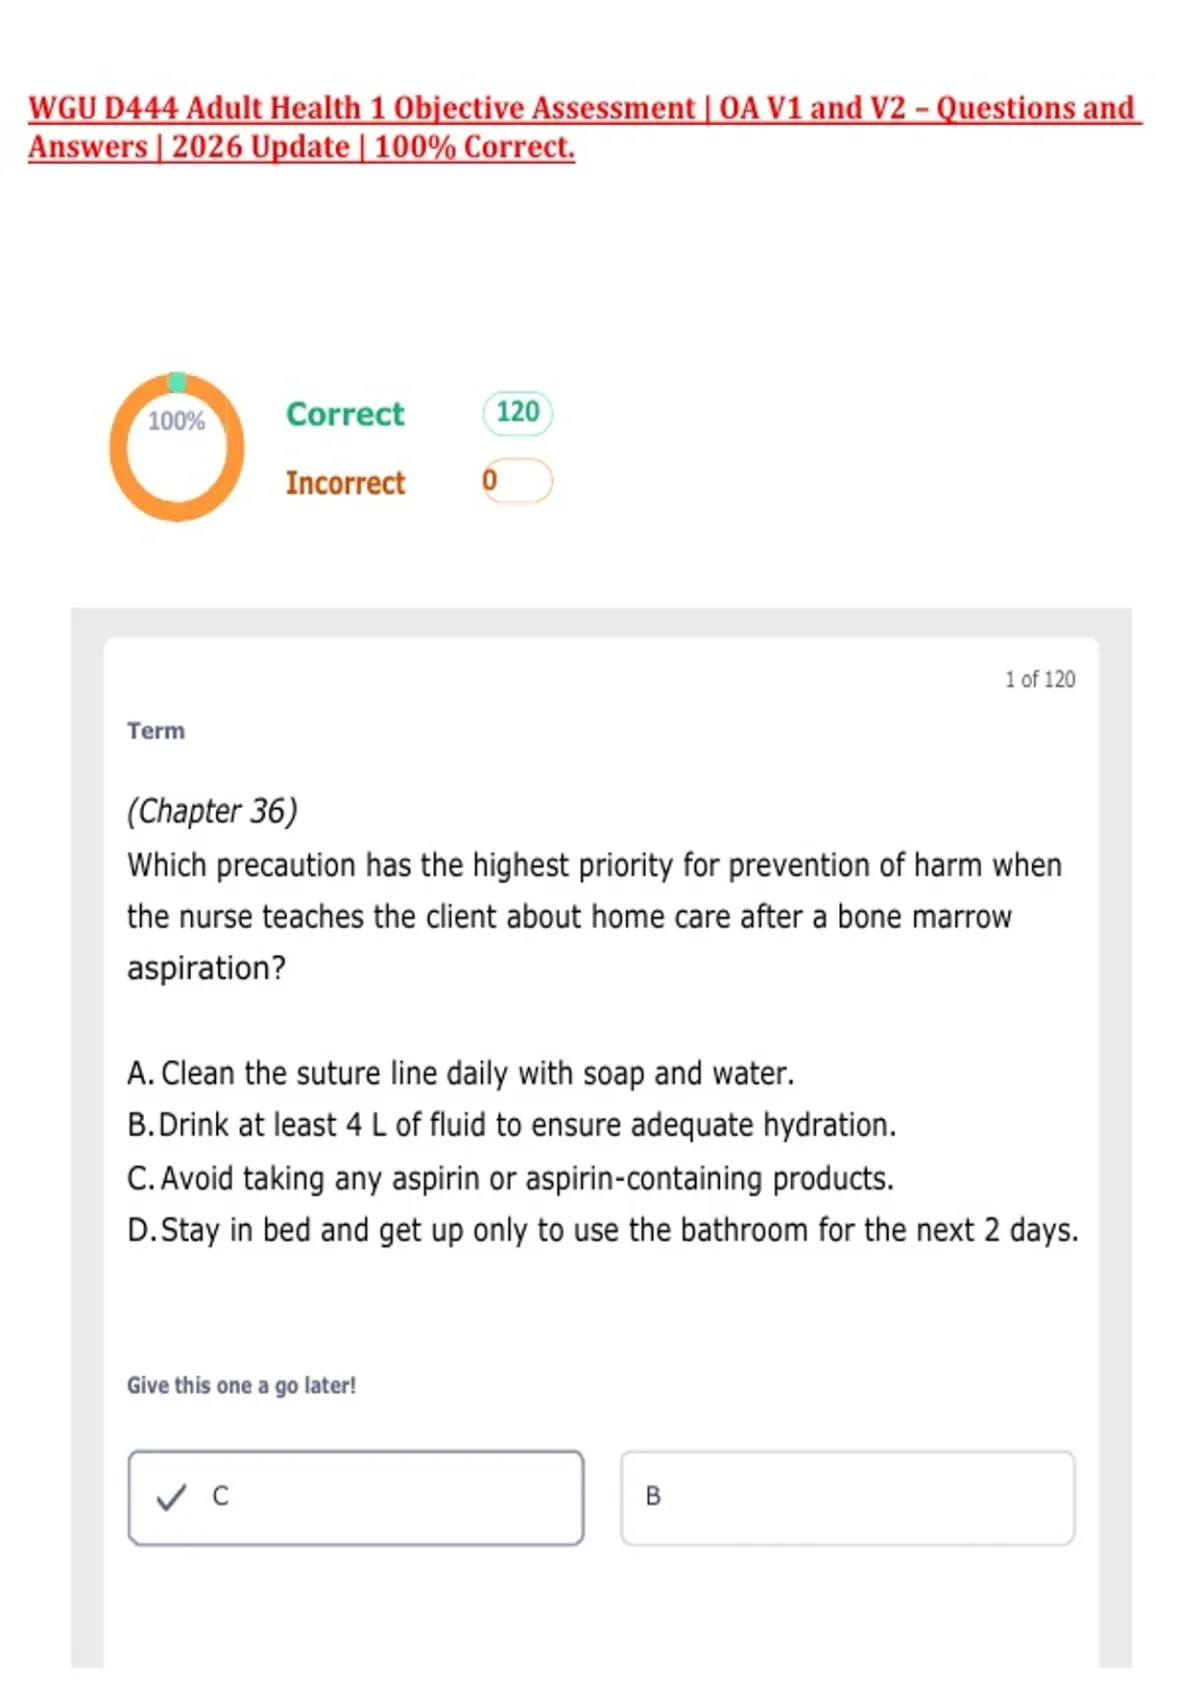Click the 100% orange progress ring

[x=177, y=447]
